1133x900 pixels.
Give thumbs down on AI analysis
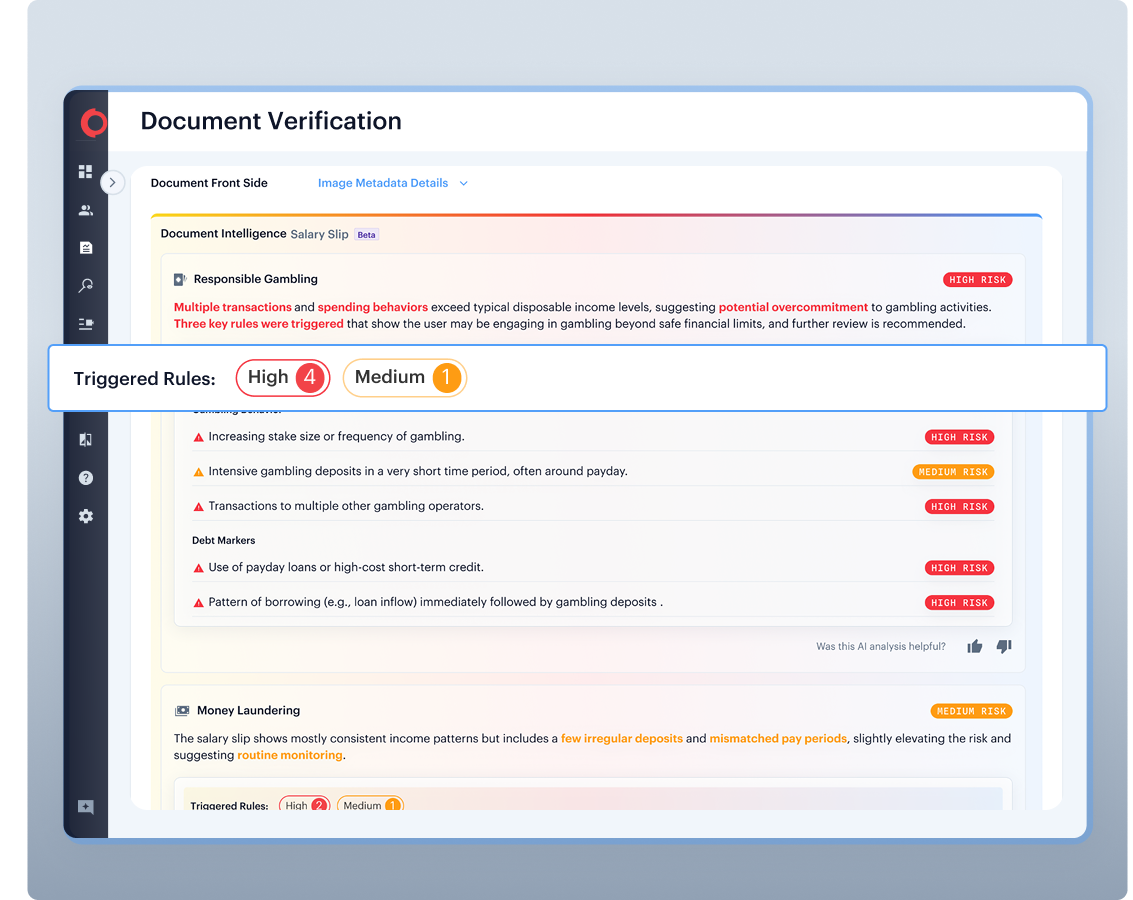point(1004,647)
